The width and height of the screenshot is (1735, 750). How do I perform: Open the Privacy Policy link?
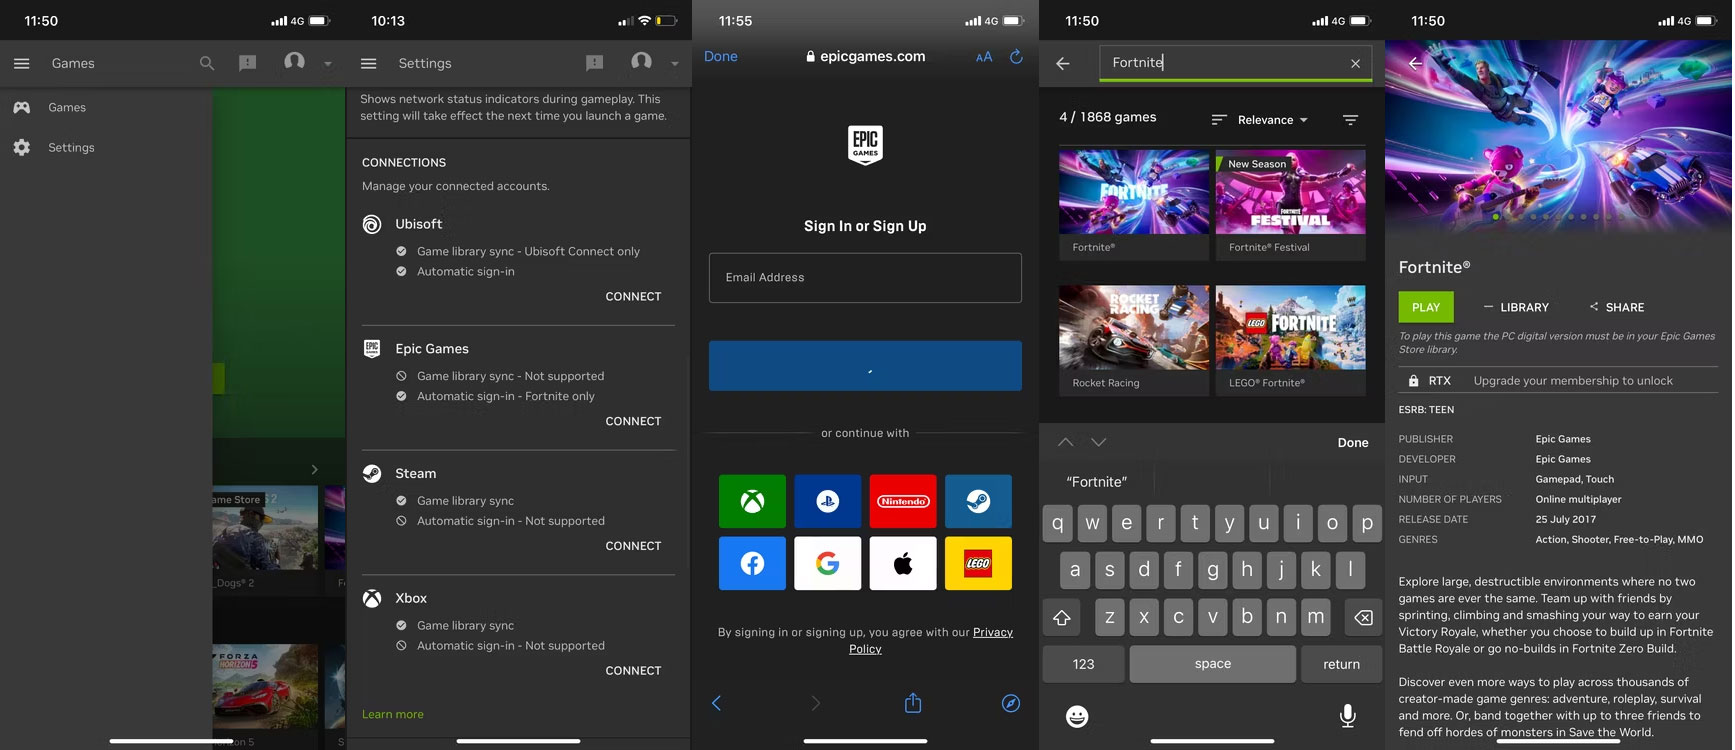(x=993, y=632)
